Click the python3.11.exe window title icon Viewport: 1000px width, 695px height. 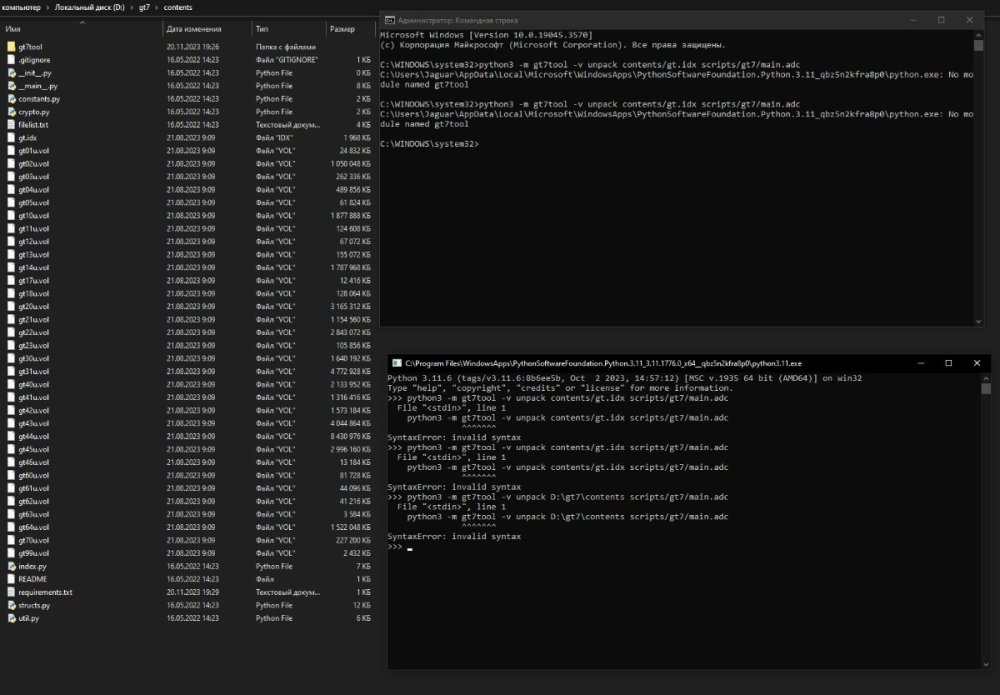click(x=396, y=363)
